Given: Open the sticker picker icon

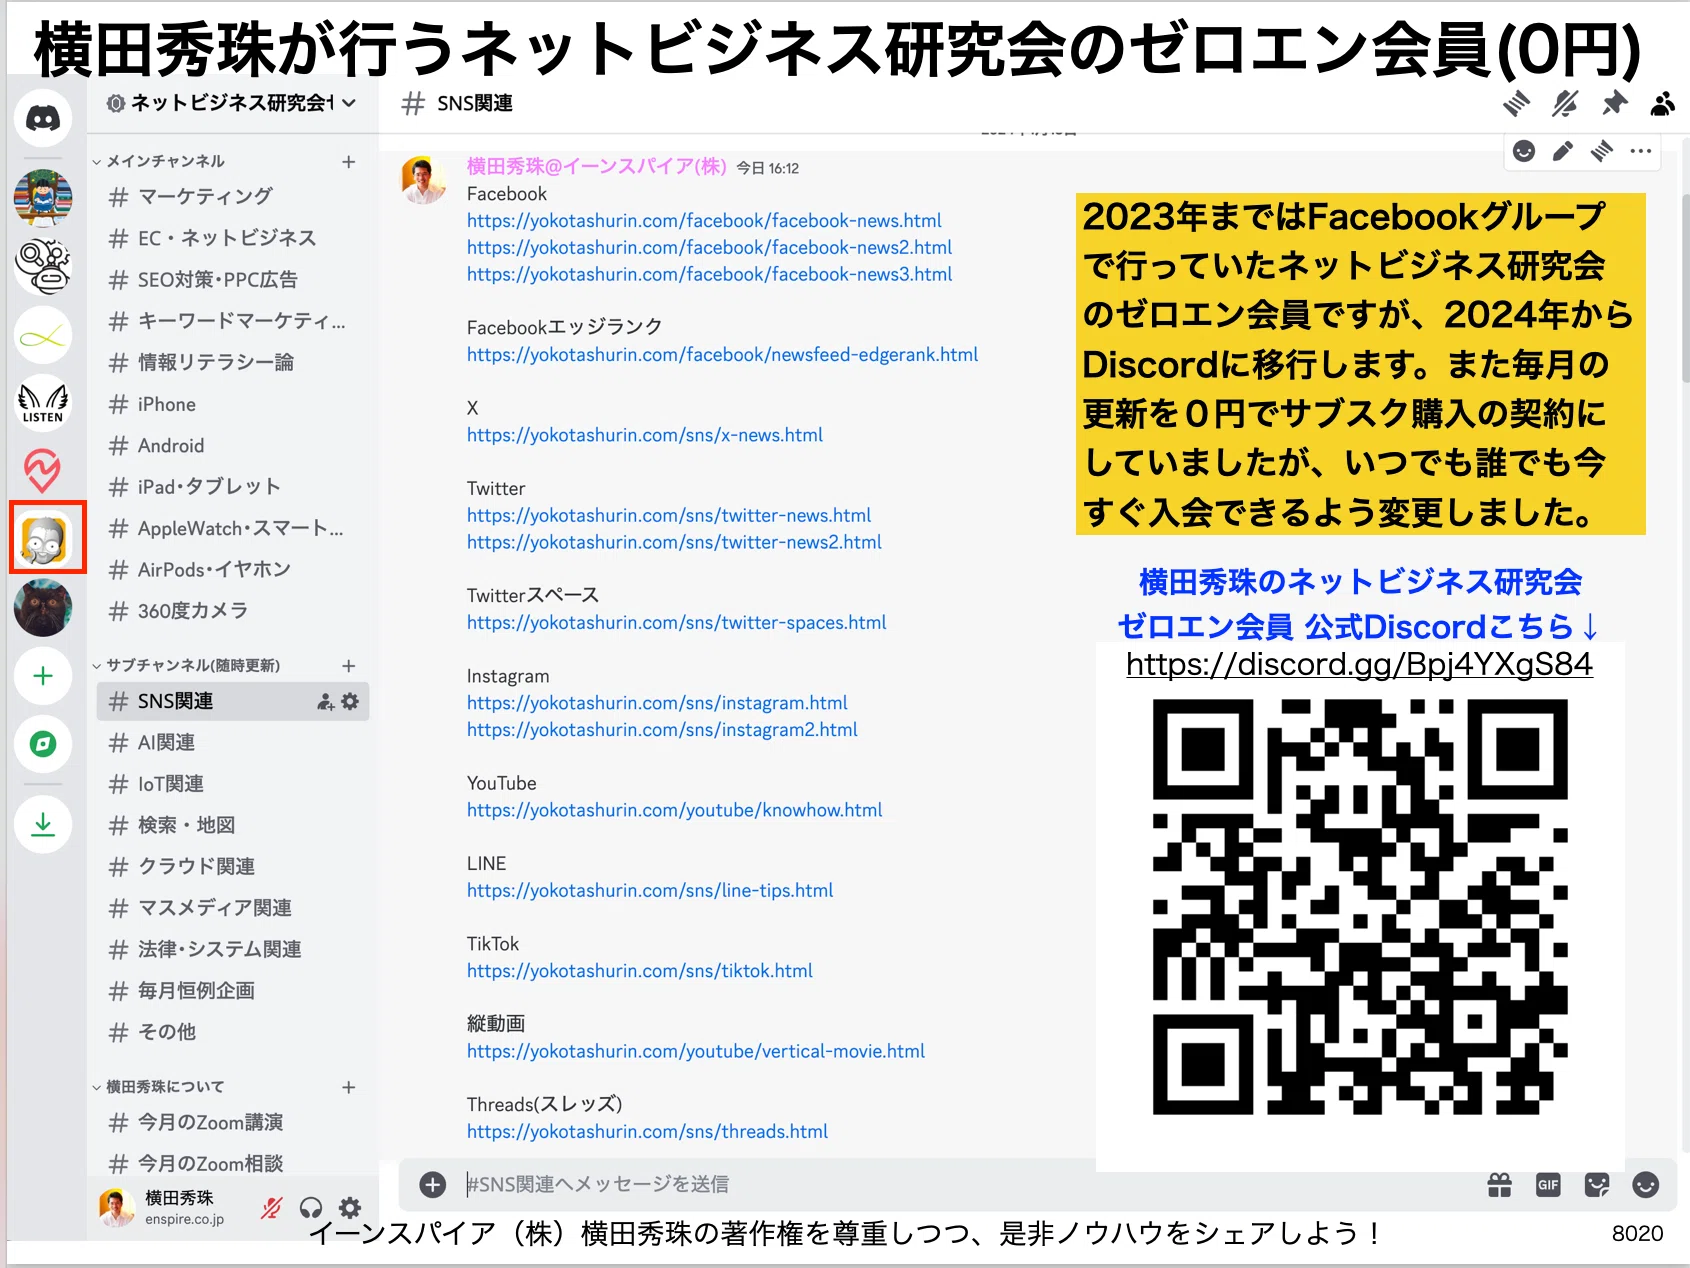Looking at the screenshot, I should pyautogui.click(x=1597, y=1184).
